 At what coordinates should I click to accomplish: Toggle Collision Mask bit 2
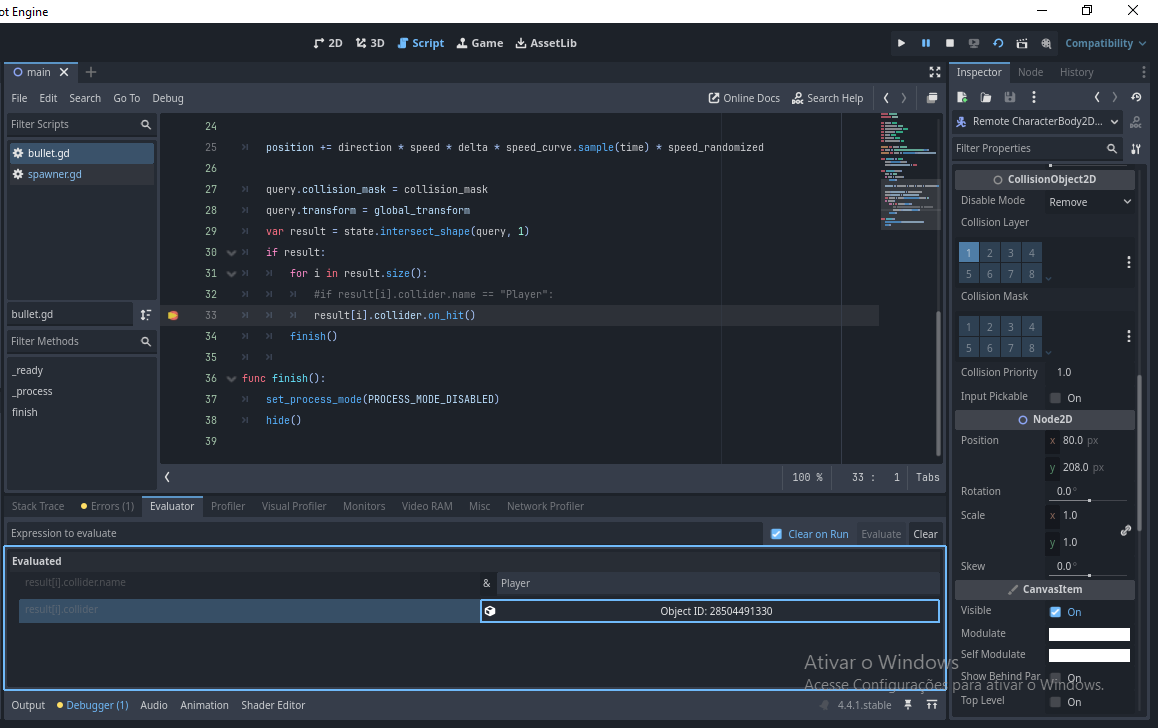[990, 326]
